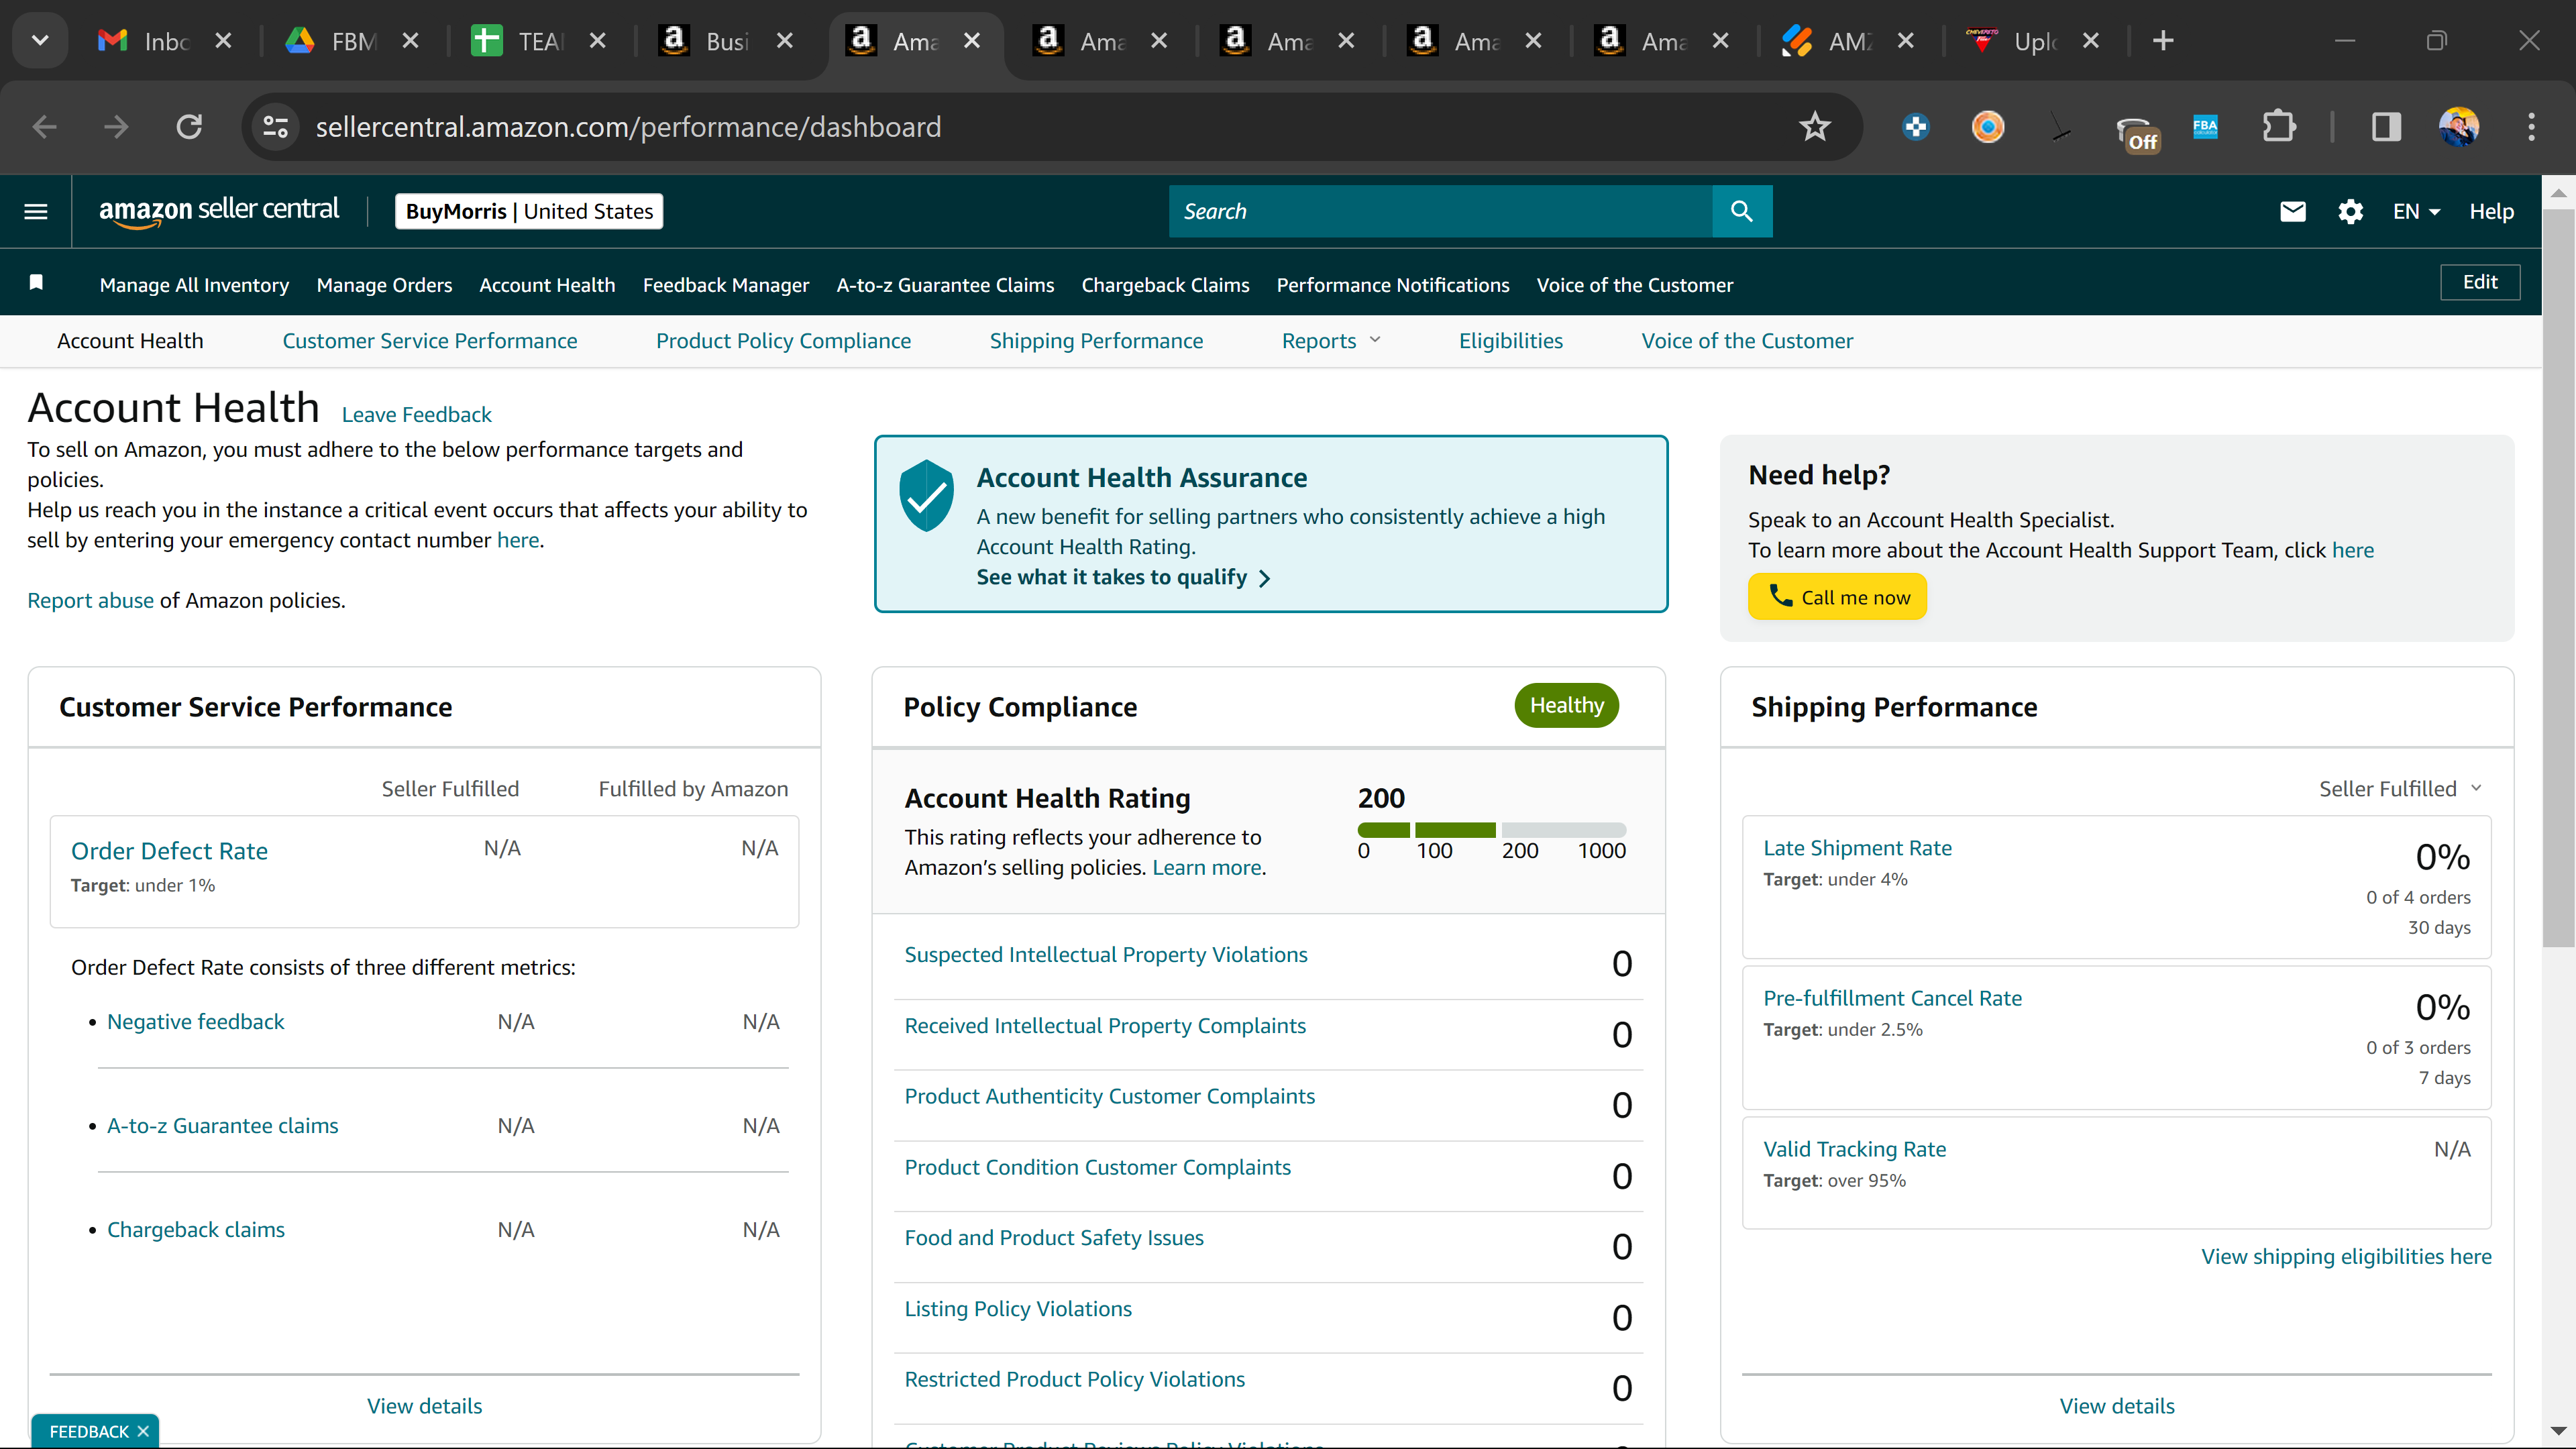The width and height of the screenshot is (2576, 1449).
Task: Open buyer messages envelope icon
Action: (x=2292, y=211)
